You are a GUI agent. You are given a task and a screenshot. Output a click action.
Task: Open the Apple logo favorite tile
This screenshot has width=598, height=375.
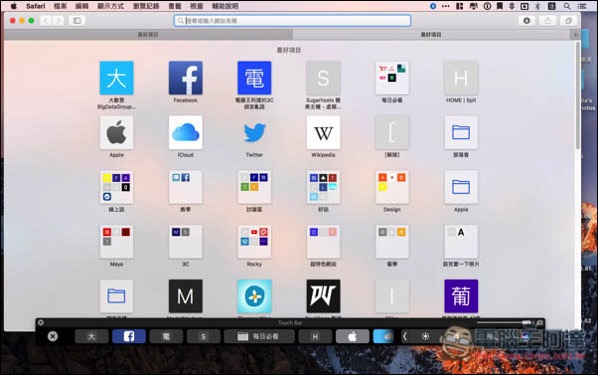click(x=116, y=132)
